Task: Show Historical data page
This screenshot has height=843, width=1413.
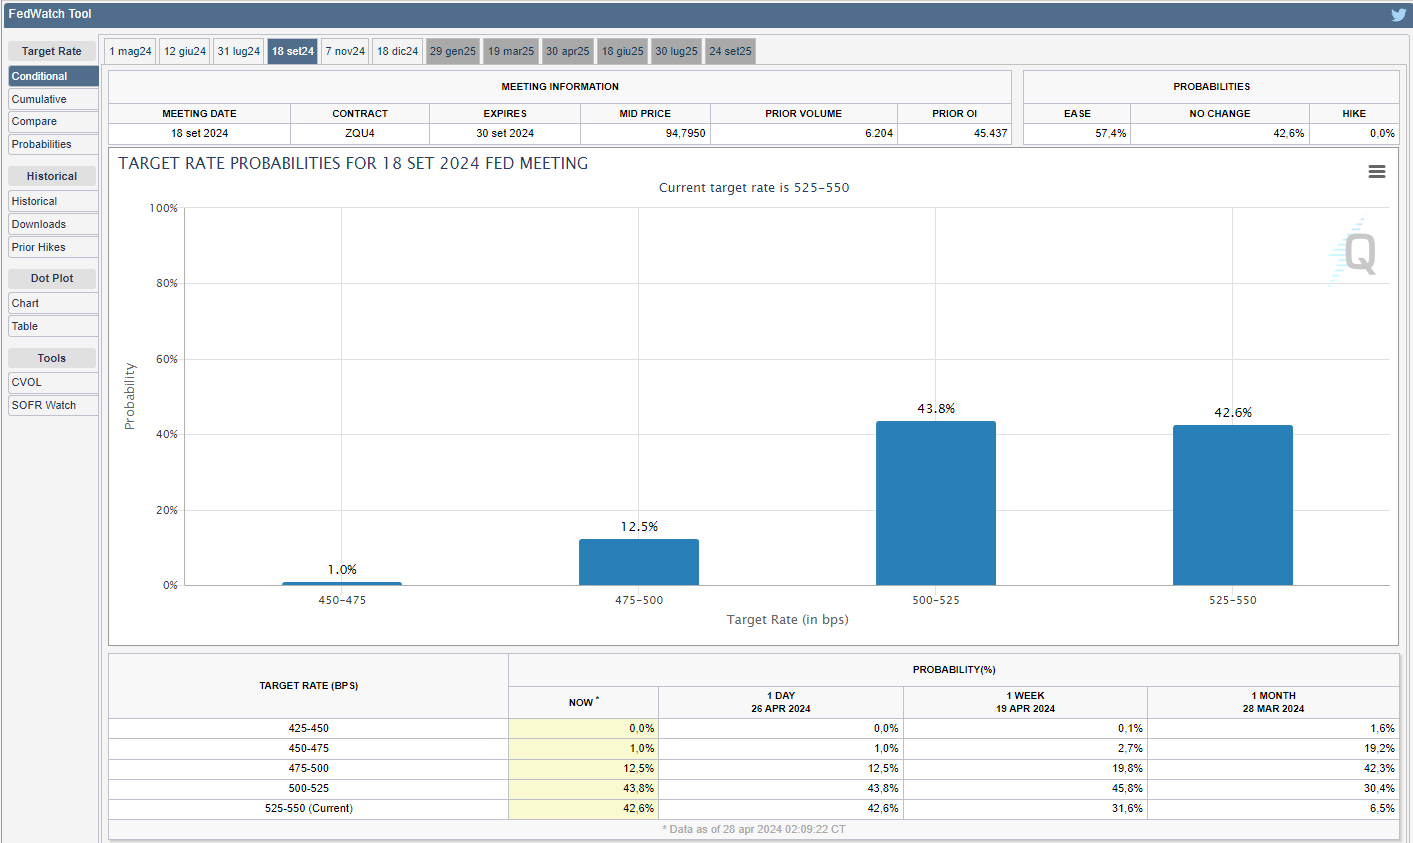Action: pos(53,201)
